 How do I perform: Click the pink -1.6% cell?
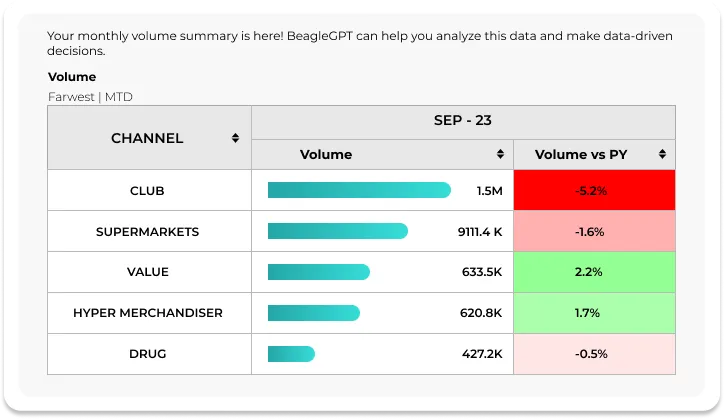594,232
